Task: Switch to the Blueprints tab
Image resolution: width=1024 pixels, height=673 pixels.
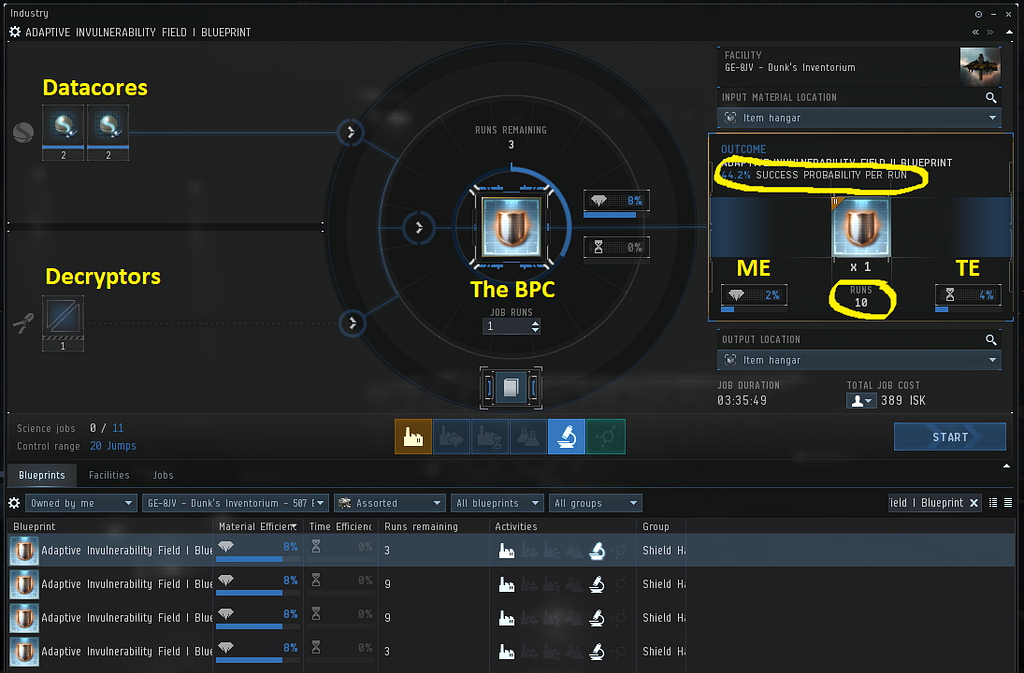Action: point(42,475)
